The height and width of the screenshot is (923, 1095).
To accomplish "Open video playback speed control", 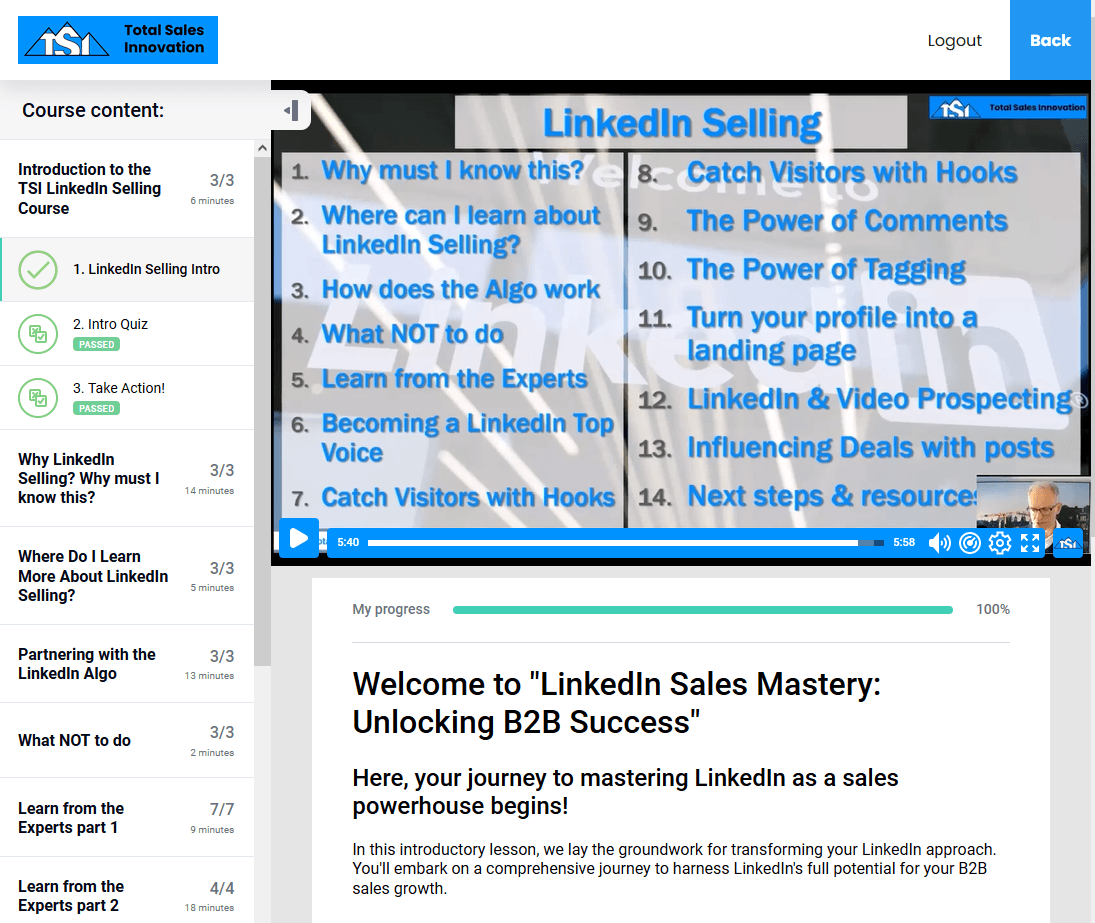I will pyautogui.click(x=970, y=542).
